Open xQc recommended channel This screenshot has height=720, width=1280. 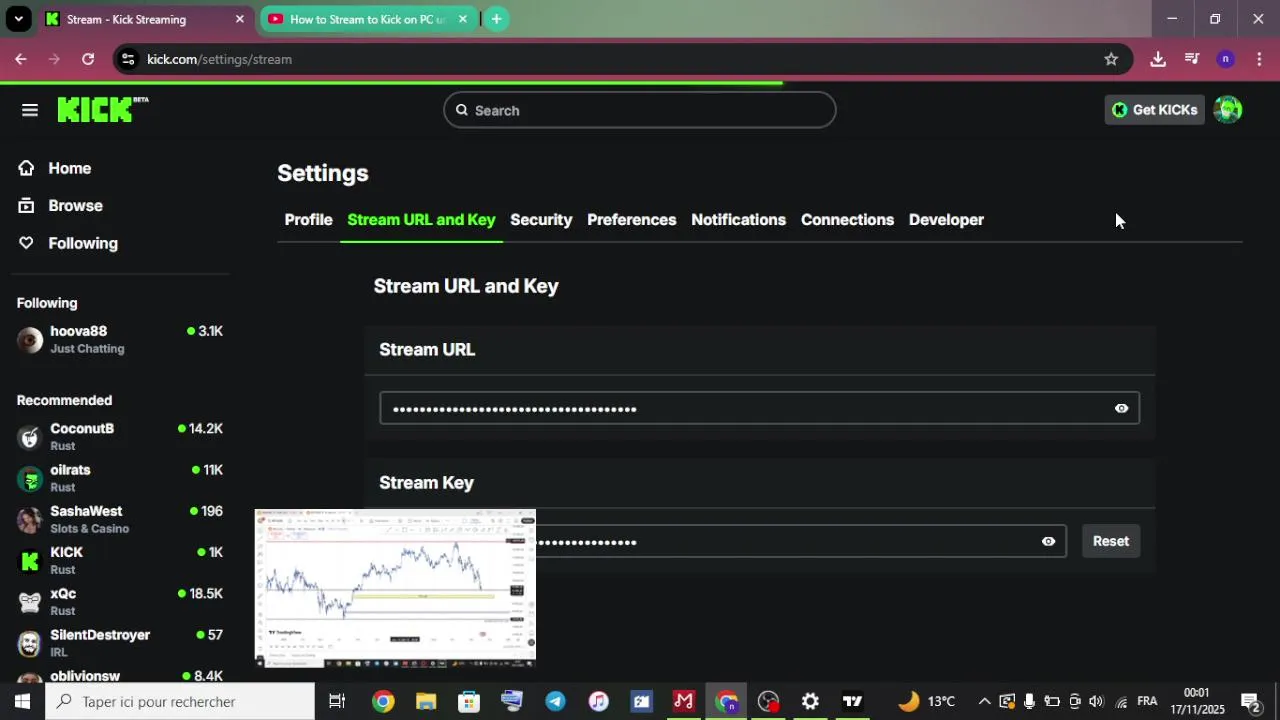120,602
